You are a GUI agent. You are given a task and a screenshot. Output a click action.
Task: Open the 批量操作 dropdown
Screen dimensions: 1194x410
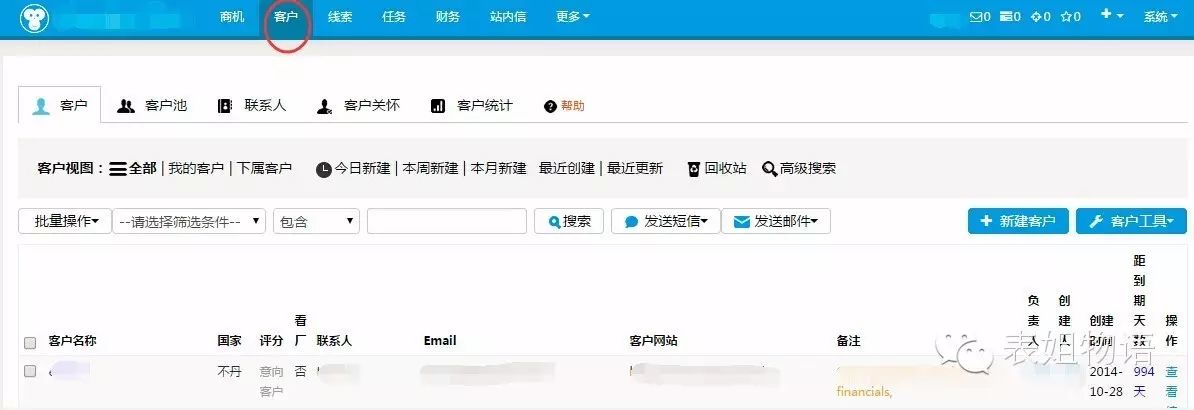coord(65,221)
